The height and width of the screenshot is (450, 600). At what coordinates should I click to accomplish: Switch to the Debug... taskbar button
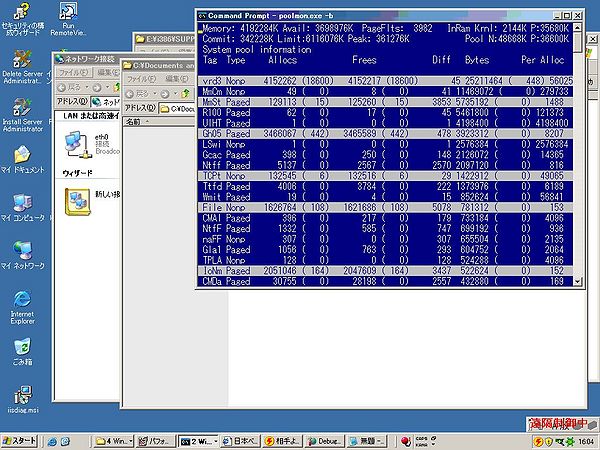click(326, 442)
